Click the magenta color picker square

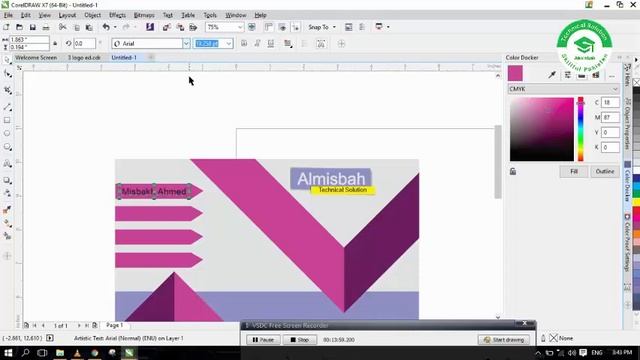[542, 129]
